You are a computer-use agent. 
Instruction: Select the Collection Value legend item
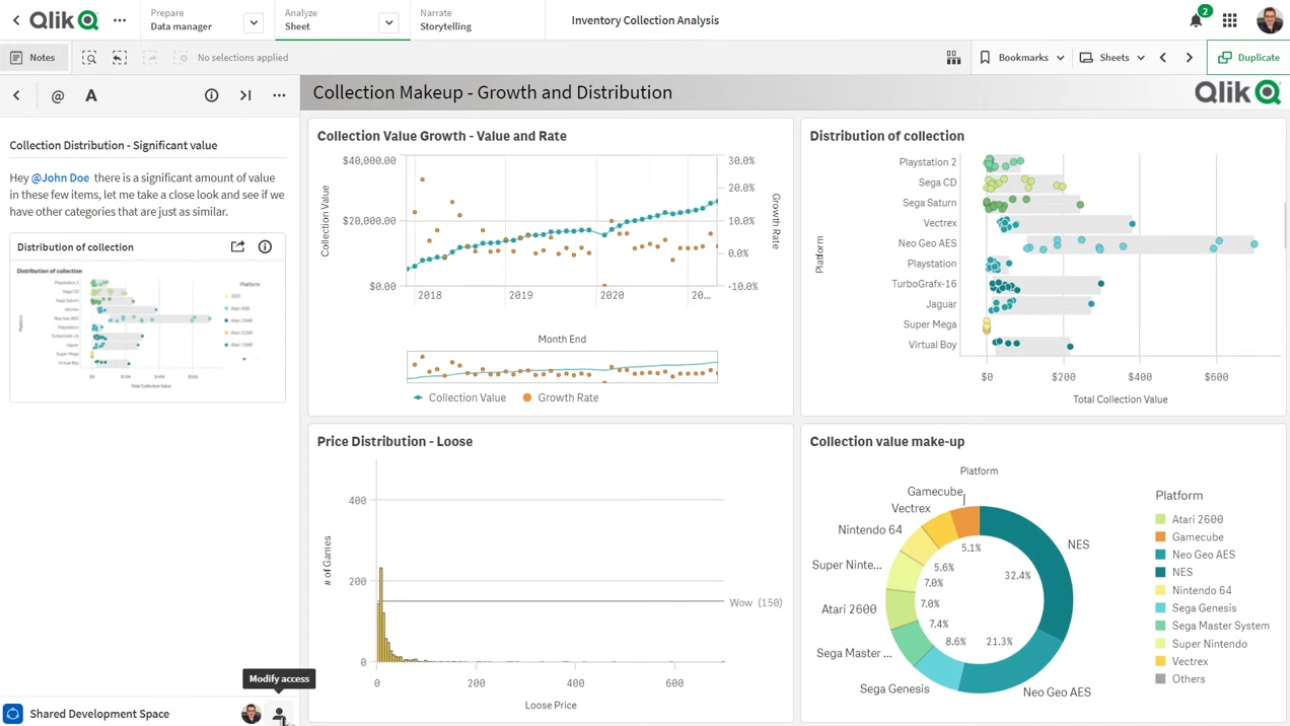tap(460, 397)
